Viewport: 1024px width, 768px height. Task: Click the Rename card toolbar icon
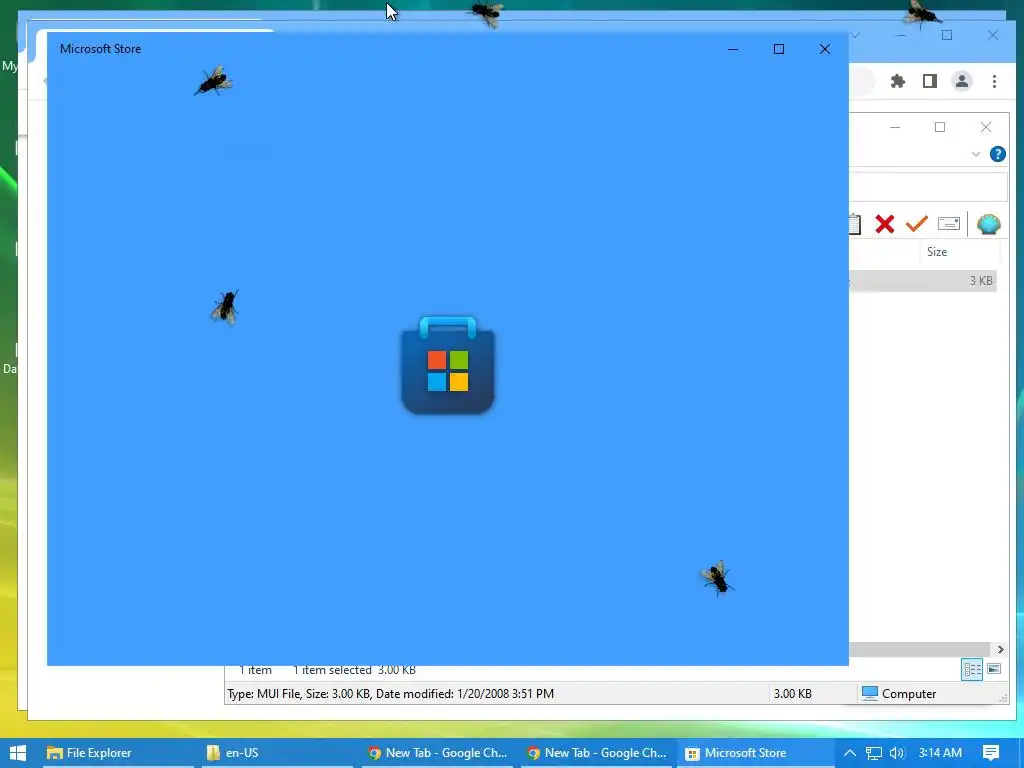pyautogui.click(x=948, y=224)
